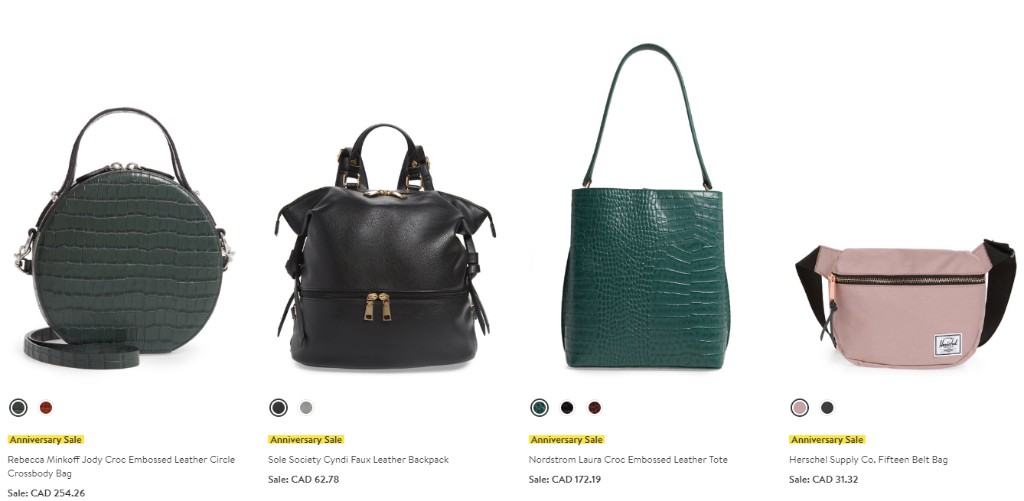Choose dark grey swatch for Herschel belt bag
The height and width of the screenshot is (501, 1024).
827,408
